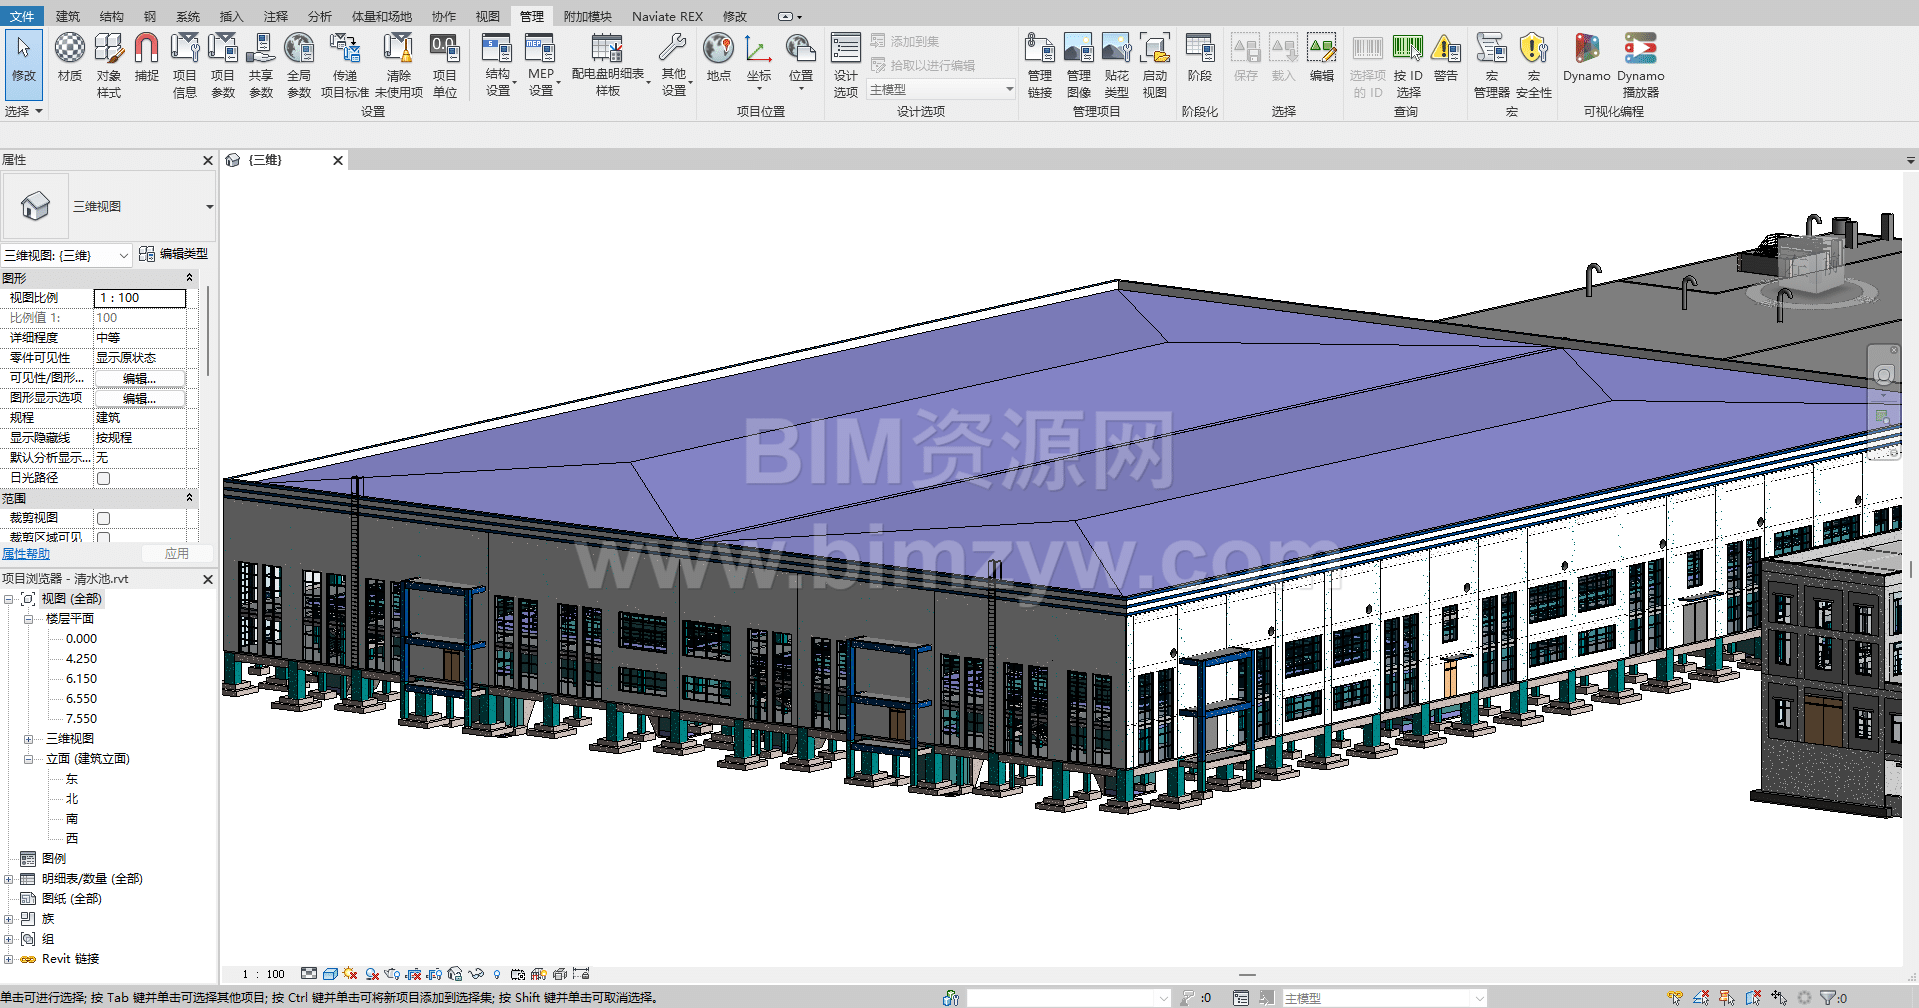Open Object Styles (对象样式)
The height and width of the screenshot is (1008, 1919).
click(109, 65)
